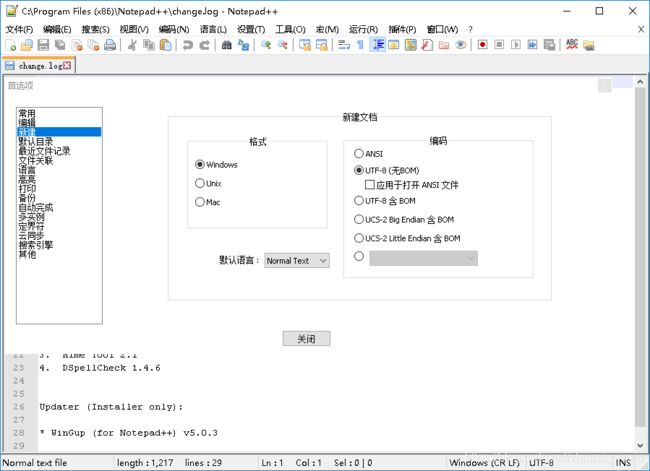The width and height of the screenshot is (650, 471).
Task: Open Find with the binoculars icon
Action: click(226, 45)
